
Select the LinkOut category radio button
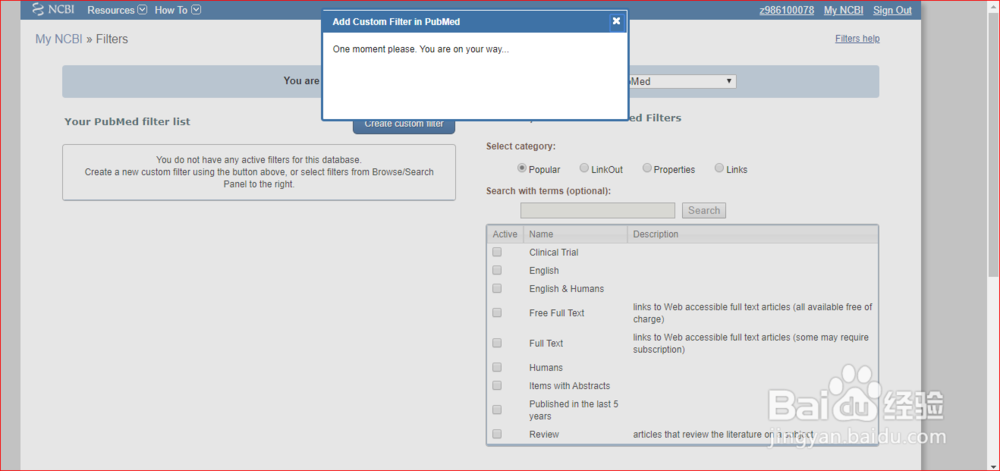click(x=584, y=168)
